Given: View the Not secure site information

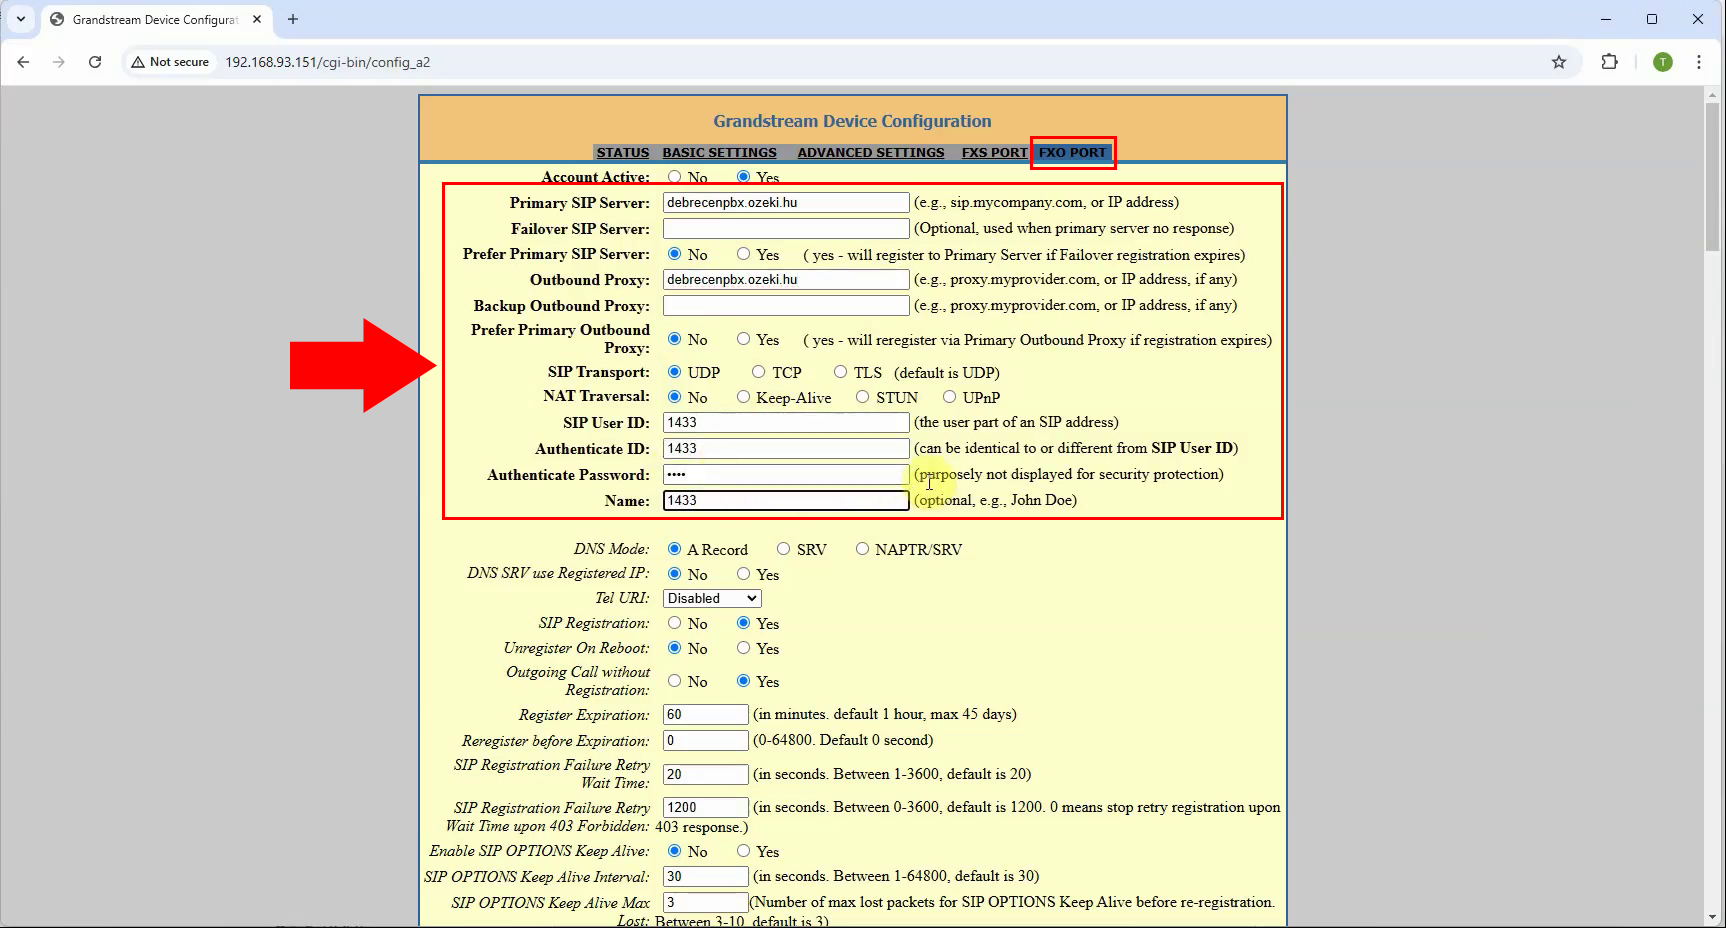Looking at the screenshot, I should [170, 62].
